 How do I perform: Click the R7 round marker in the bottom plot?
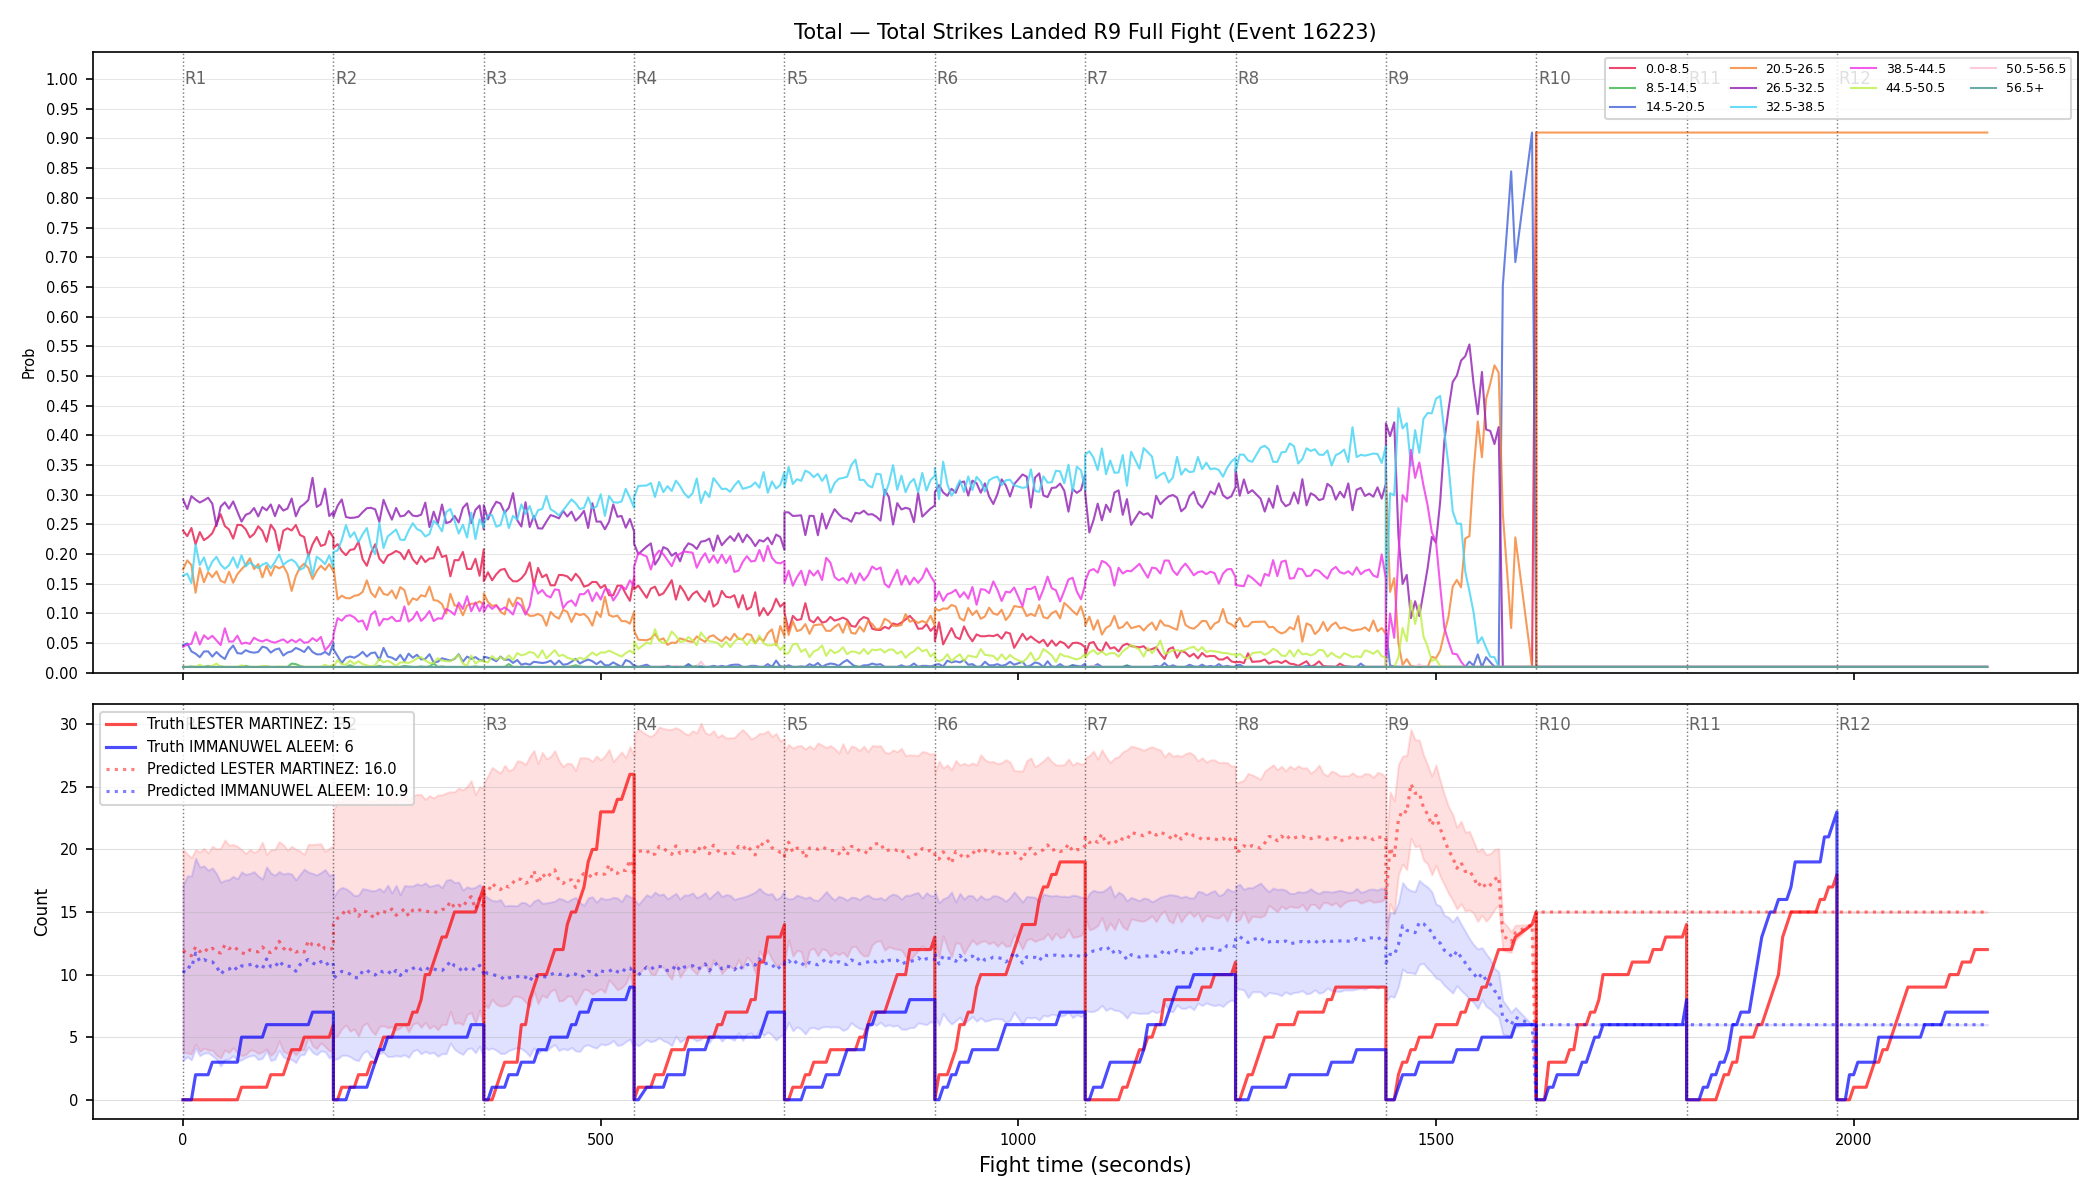pos(1097,724)
